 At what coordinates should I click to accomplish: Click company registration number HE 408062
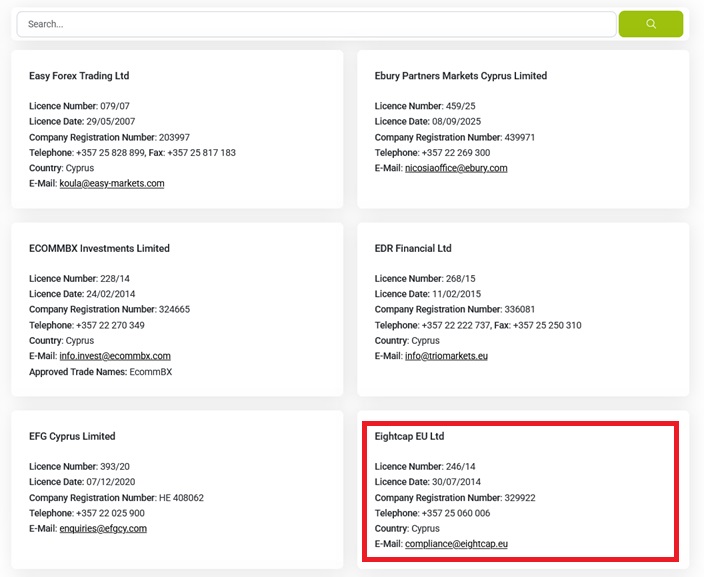coord(181,498)
